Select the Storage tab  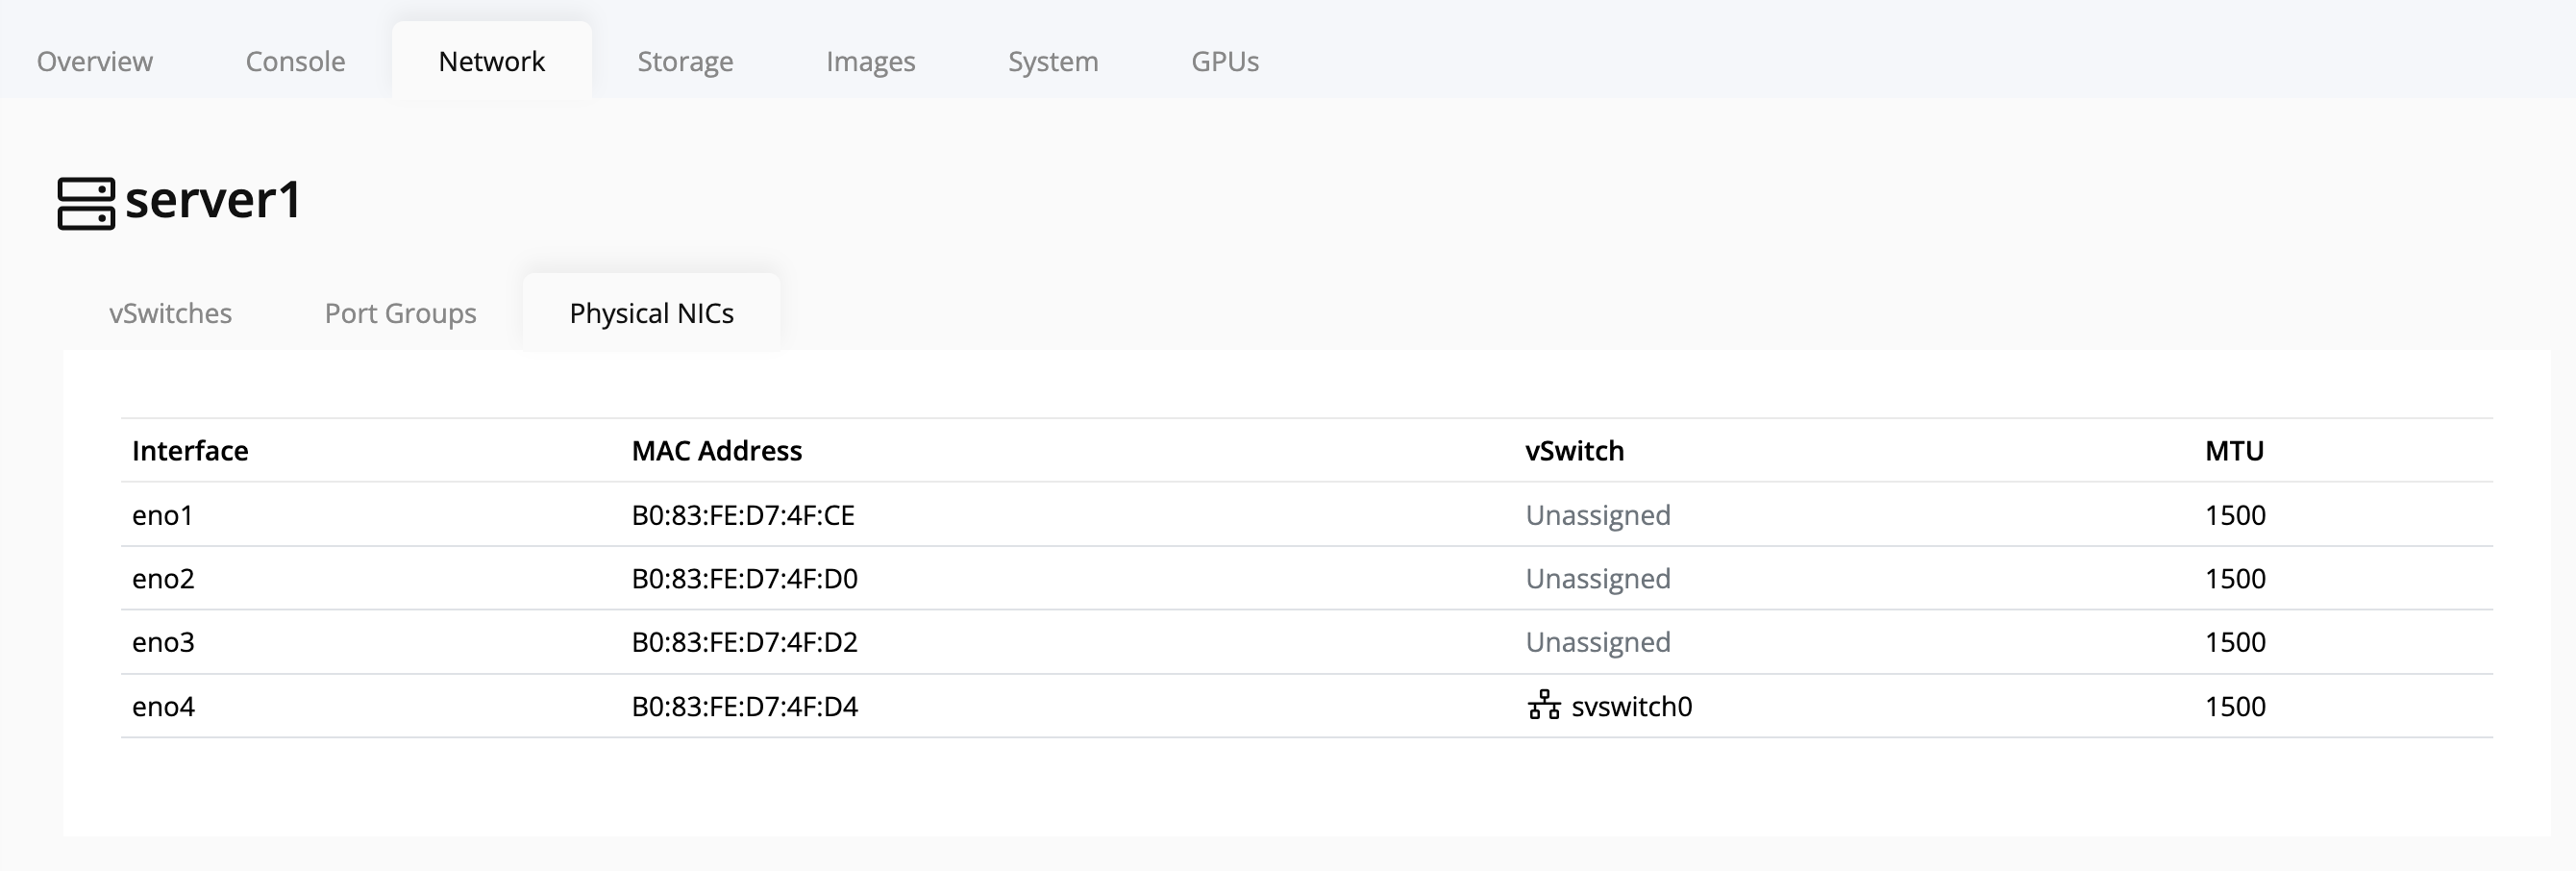[685, 61]
